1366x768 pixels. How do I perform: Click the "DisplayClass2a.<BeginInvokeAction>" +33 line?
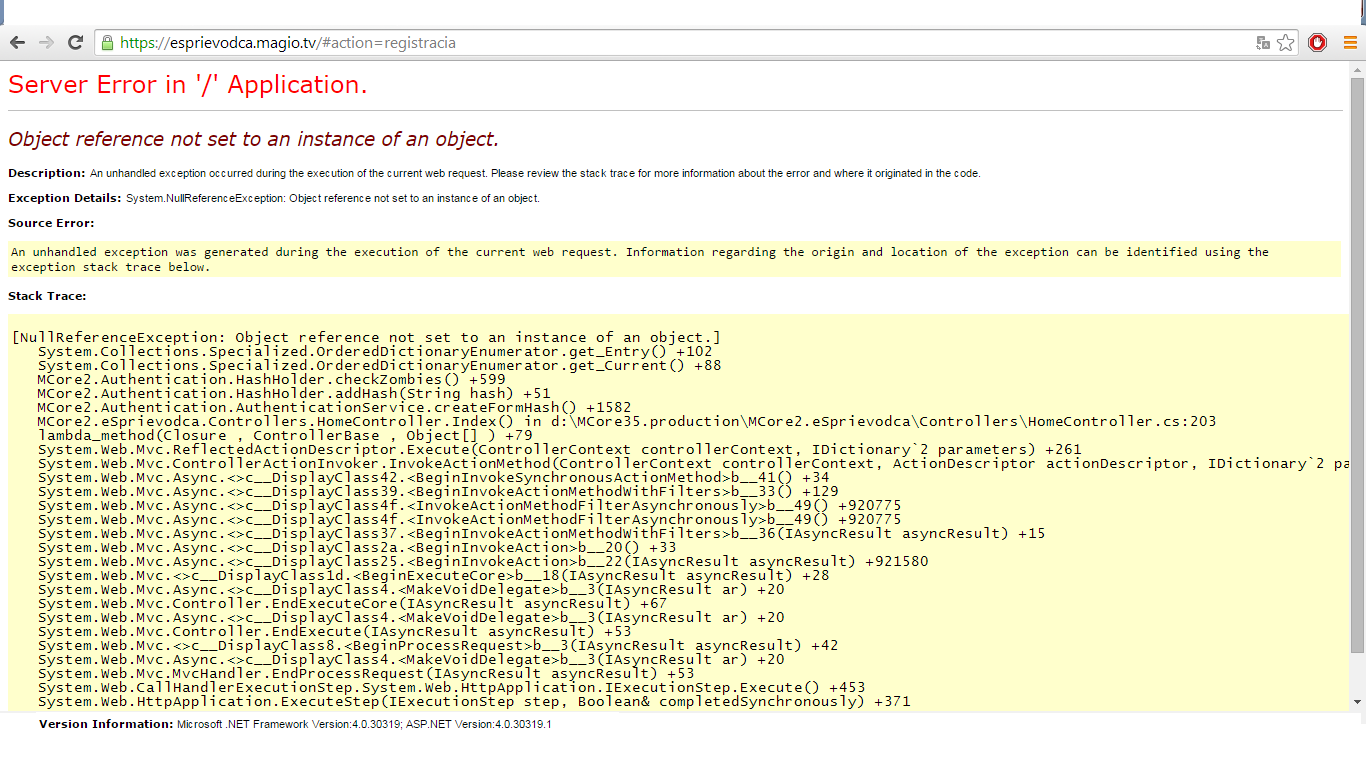point(357,547)
